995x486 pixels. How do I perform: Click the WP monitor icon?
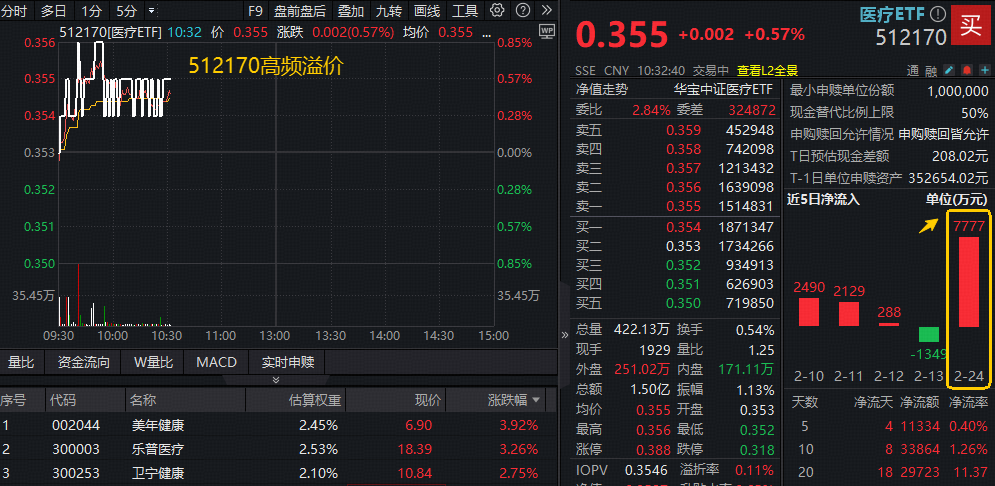click(546, 31)
